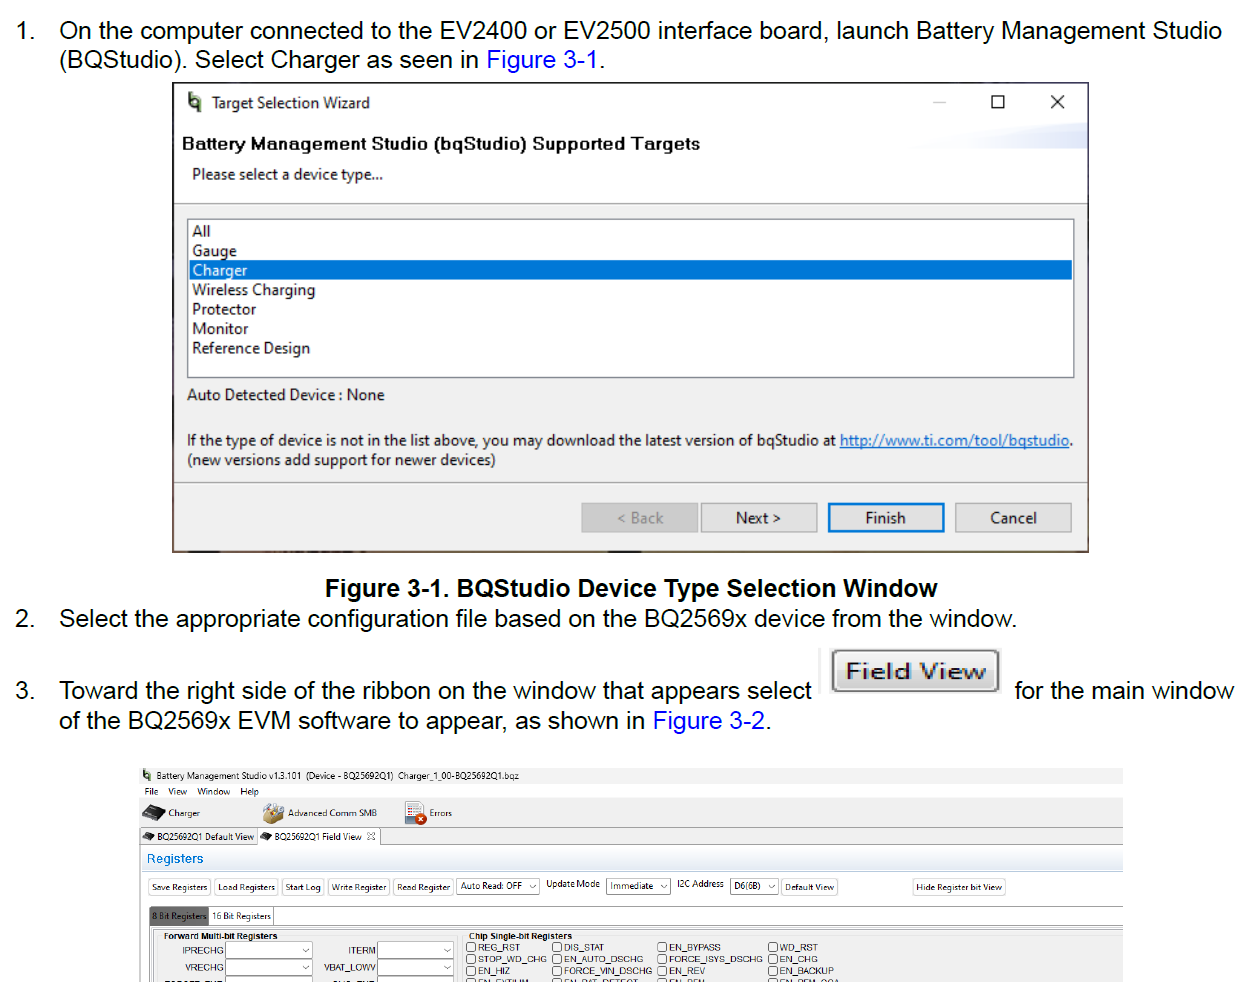Open the ti.com bqstudio link

954,440
